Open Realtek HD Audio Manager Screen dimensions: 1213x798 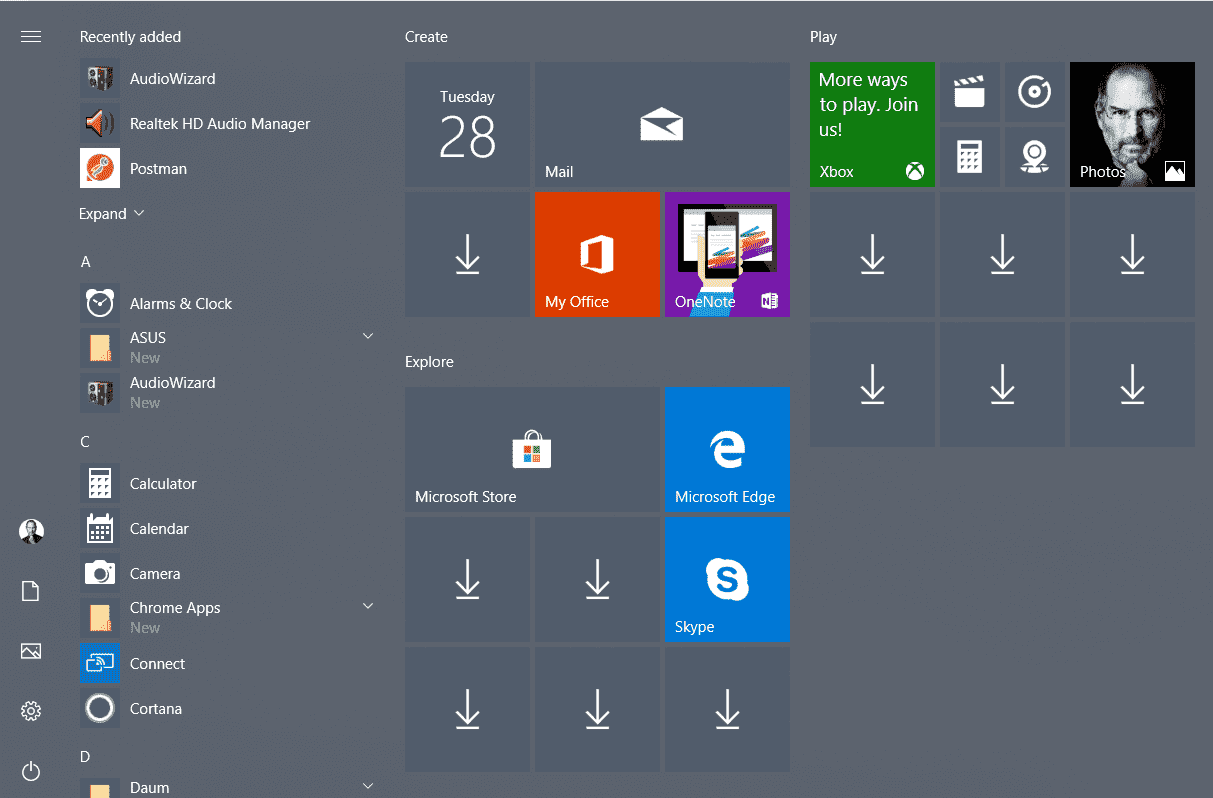coord(227,124)
